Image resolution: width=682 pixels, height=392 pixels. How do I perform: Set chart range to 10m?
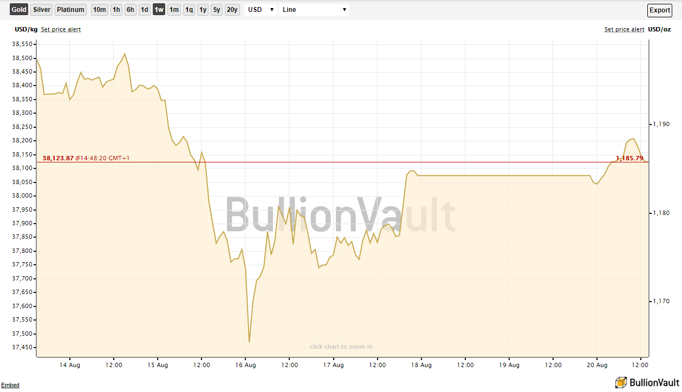[99, 10]
